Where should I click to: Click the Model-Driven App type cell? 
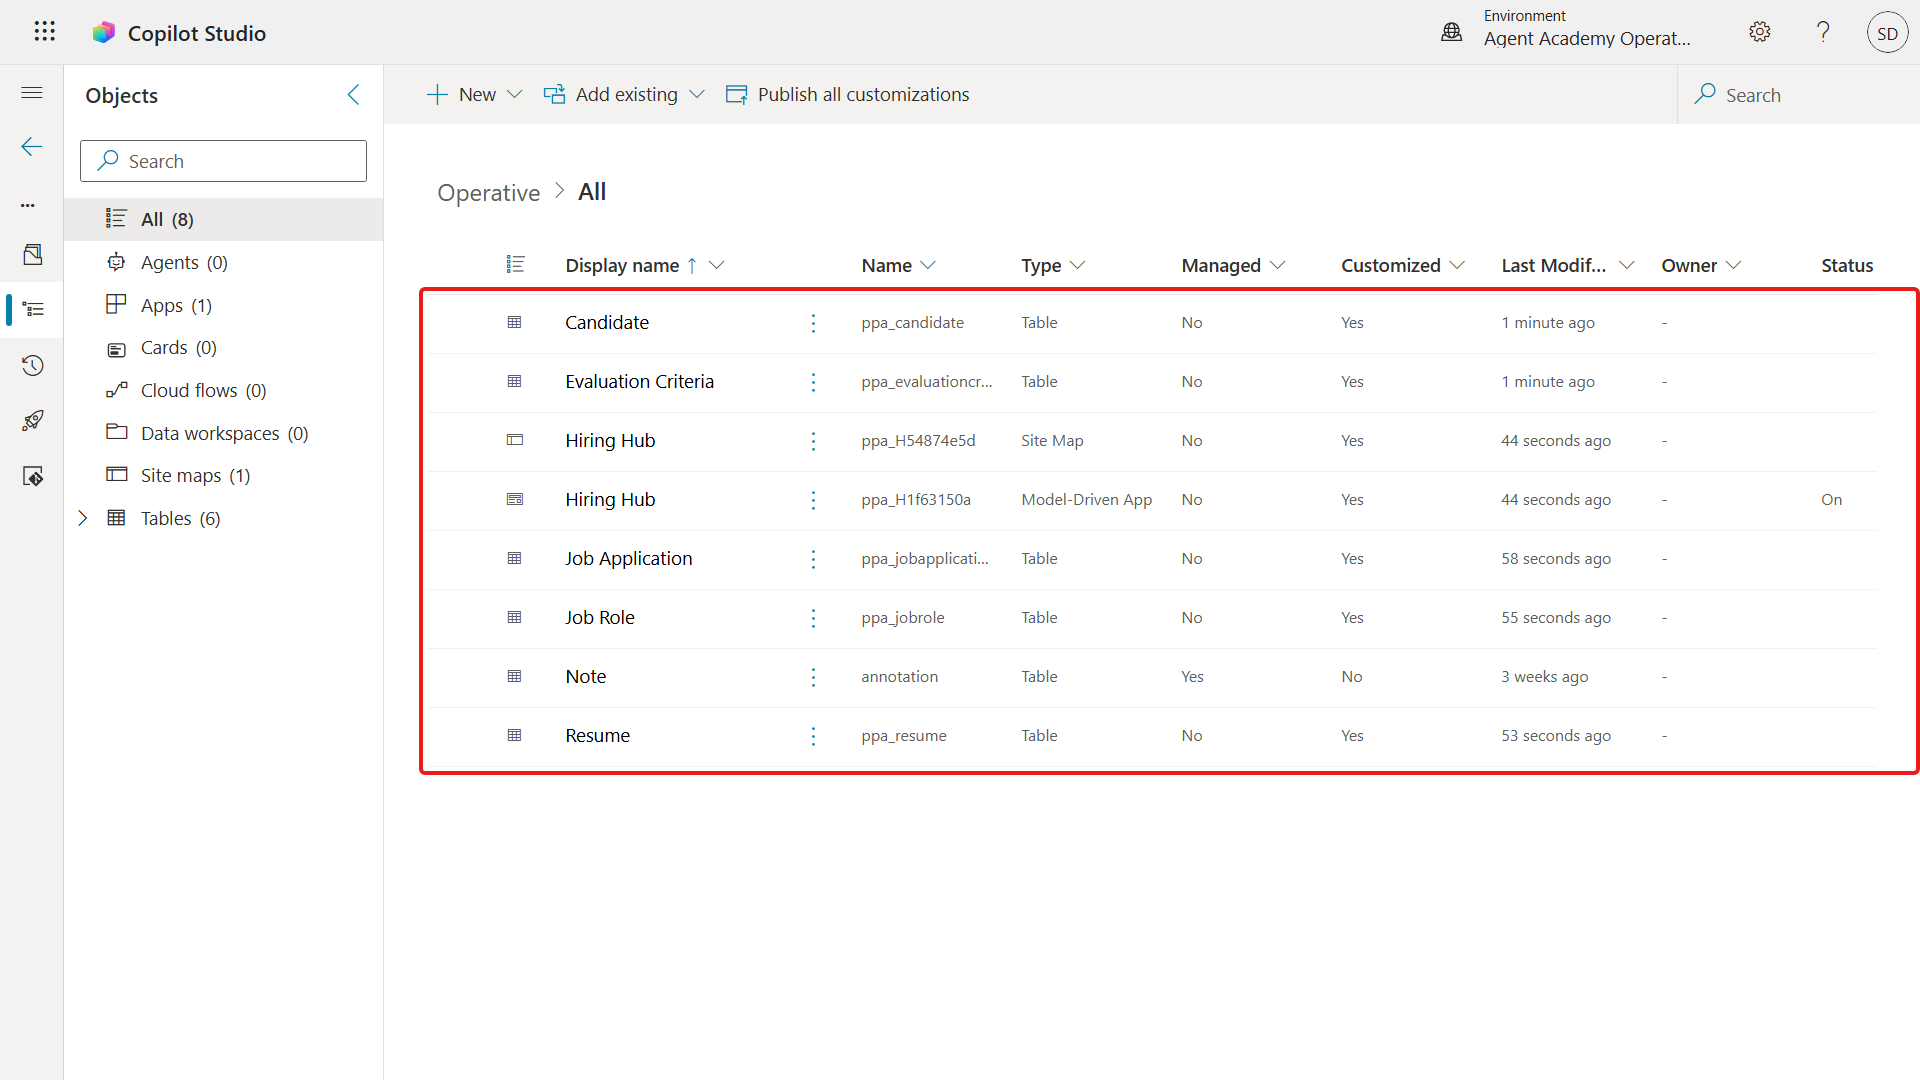[1086, 499]
